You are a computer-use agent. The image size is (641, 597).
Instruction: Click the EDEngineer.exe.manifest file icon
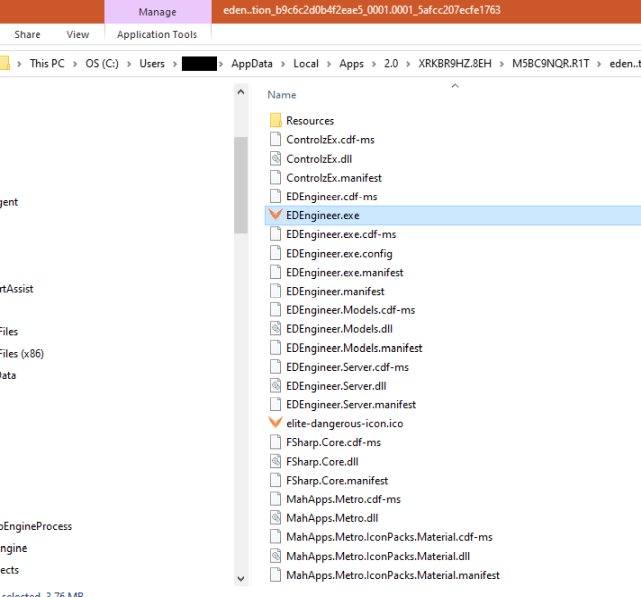tap(276, 272)
